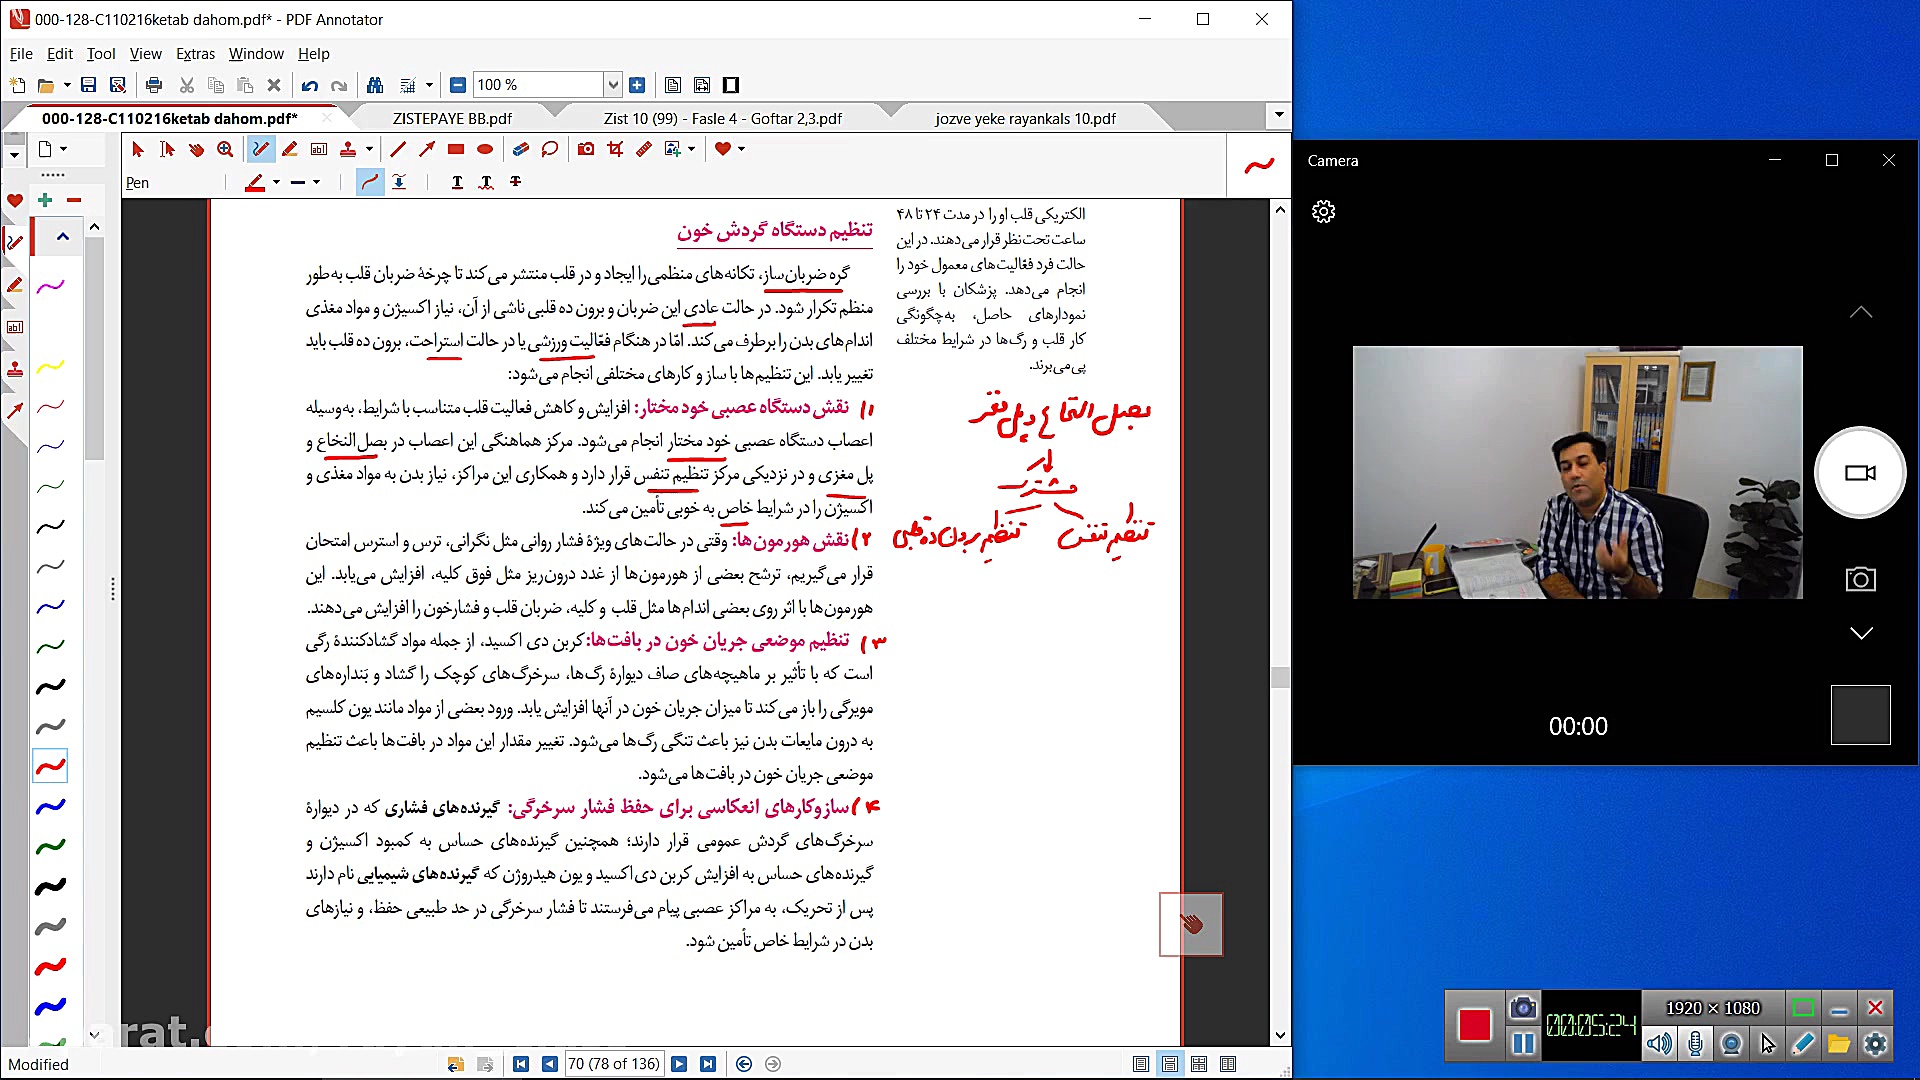Click the Find binoculars icon
This screenshot has width=1920, height=1080.
tap(375, 85)
